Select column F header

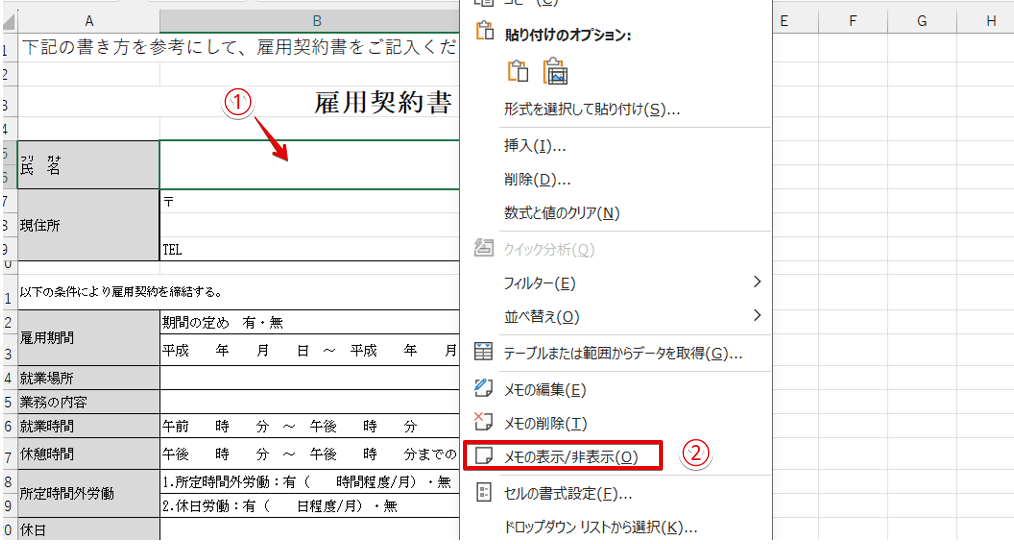853,21
